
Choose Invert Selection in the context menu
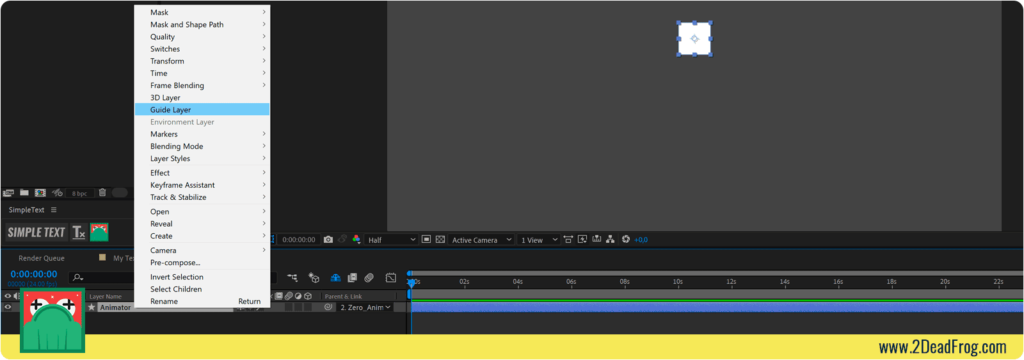click(x=202, y=277)
